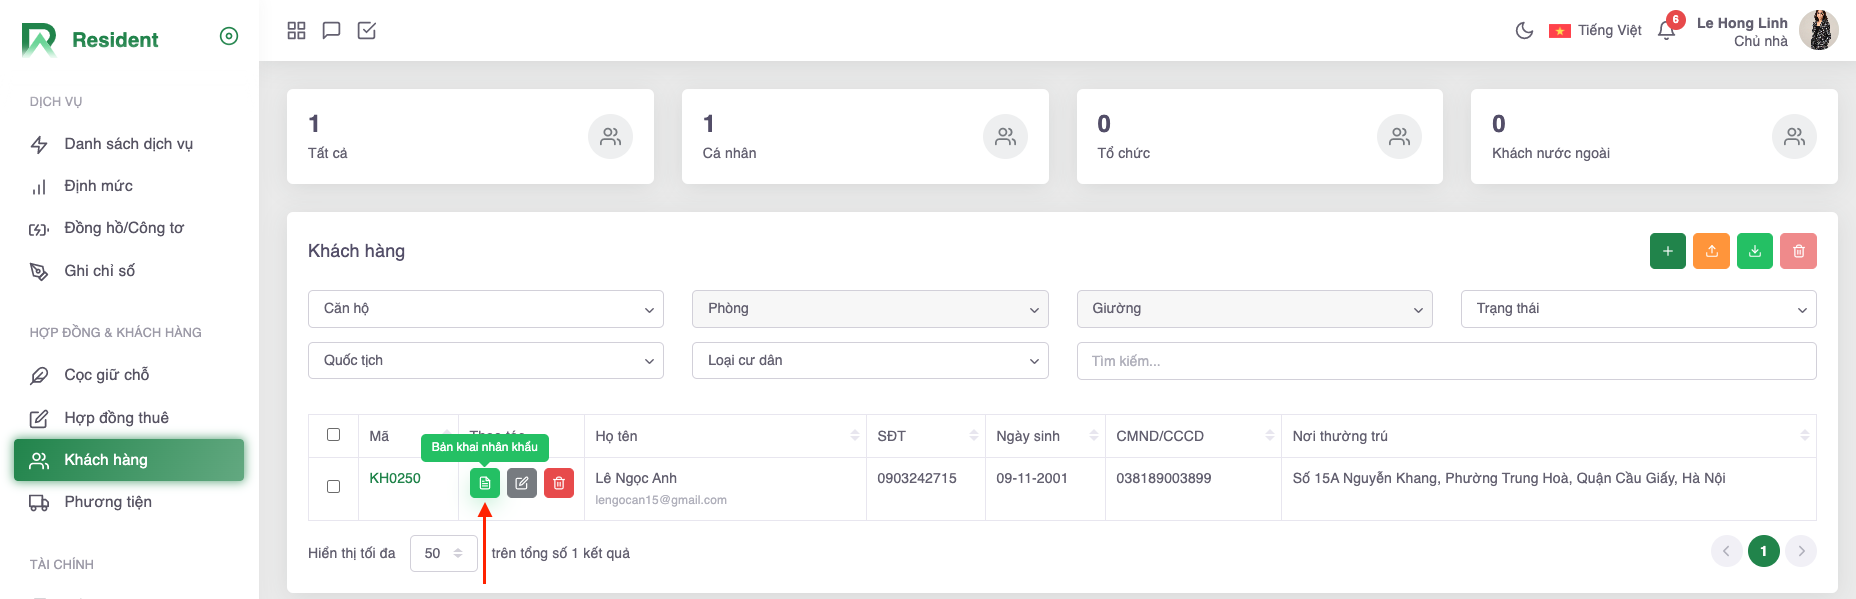Check the select-all checkbox in table header
The height and width of the screenshot is (599, 1856).
(x=334, y=435)
